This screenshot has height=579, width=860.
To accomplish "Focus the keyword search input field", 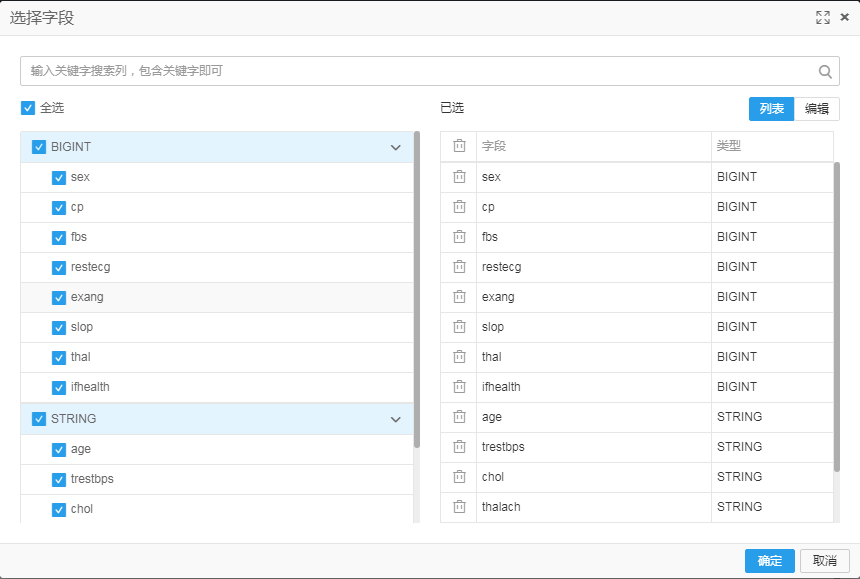I will (x=420, y=71).
